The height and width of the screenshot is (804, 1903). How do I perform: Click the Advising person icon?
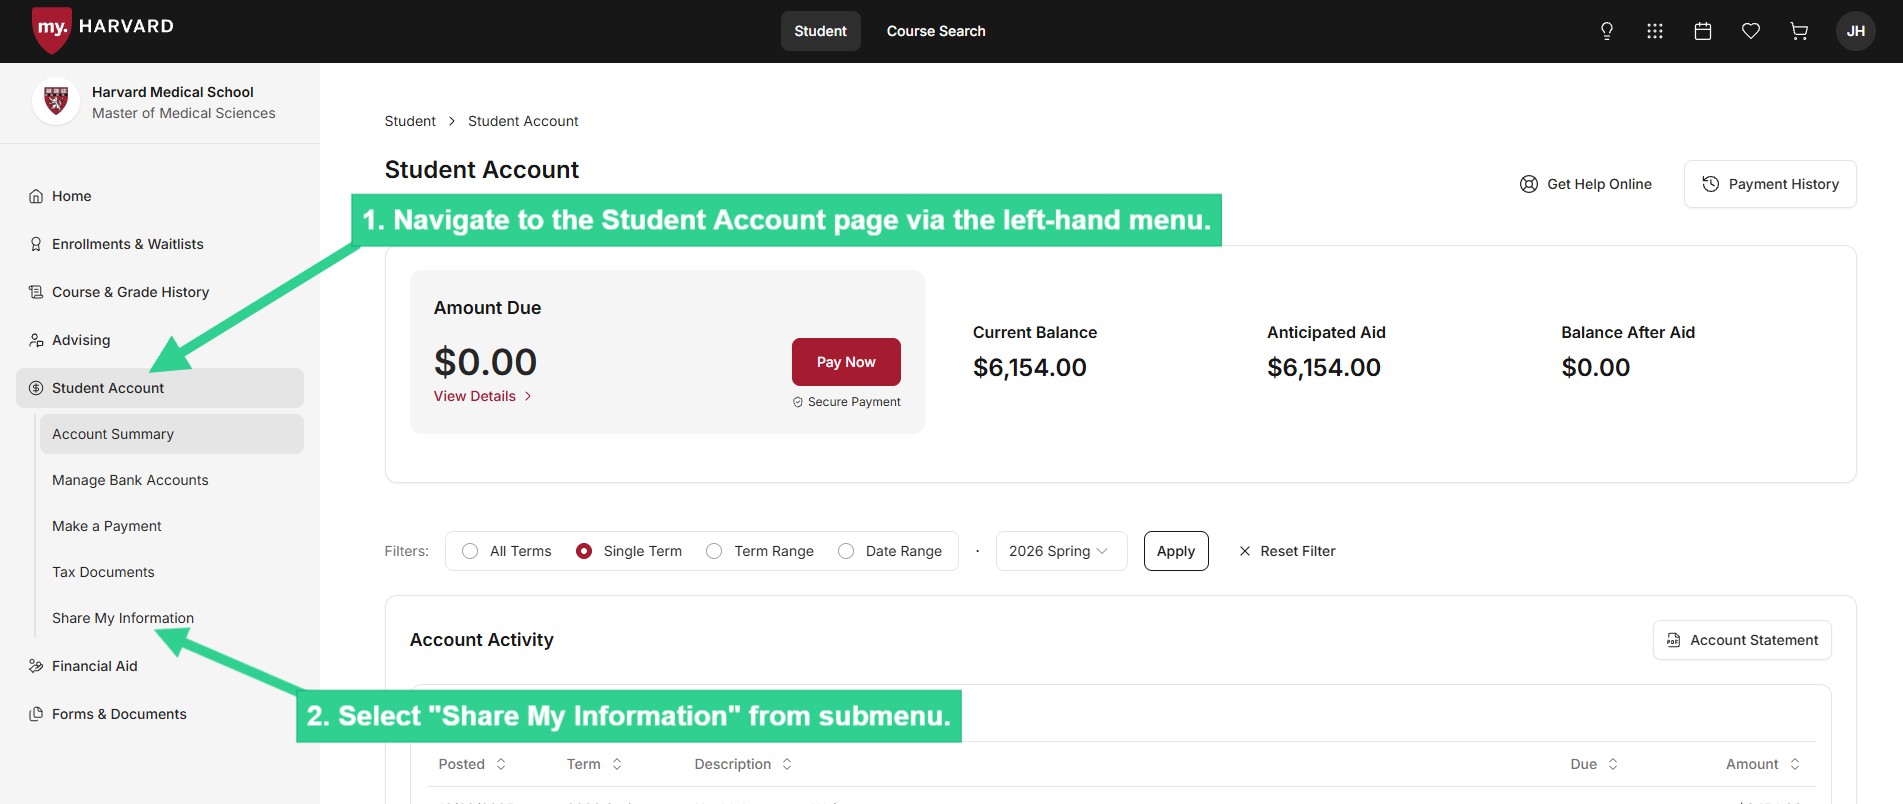[x=36, y=340]
